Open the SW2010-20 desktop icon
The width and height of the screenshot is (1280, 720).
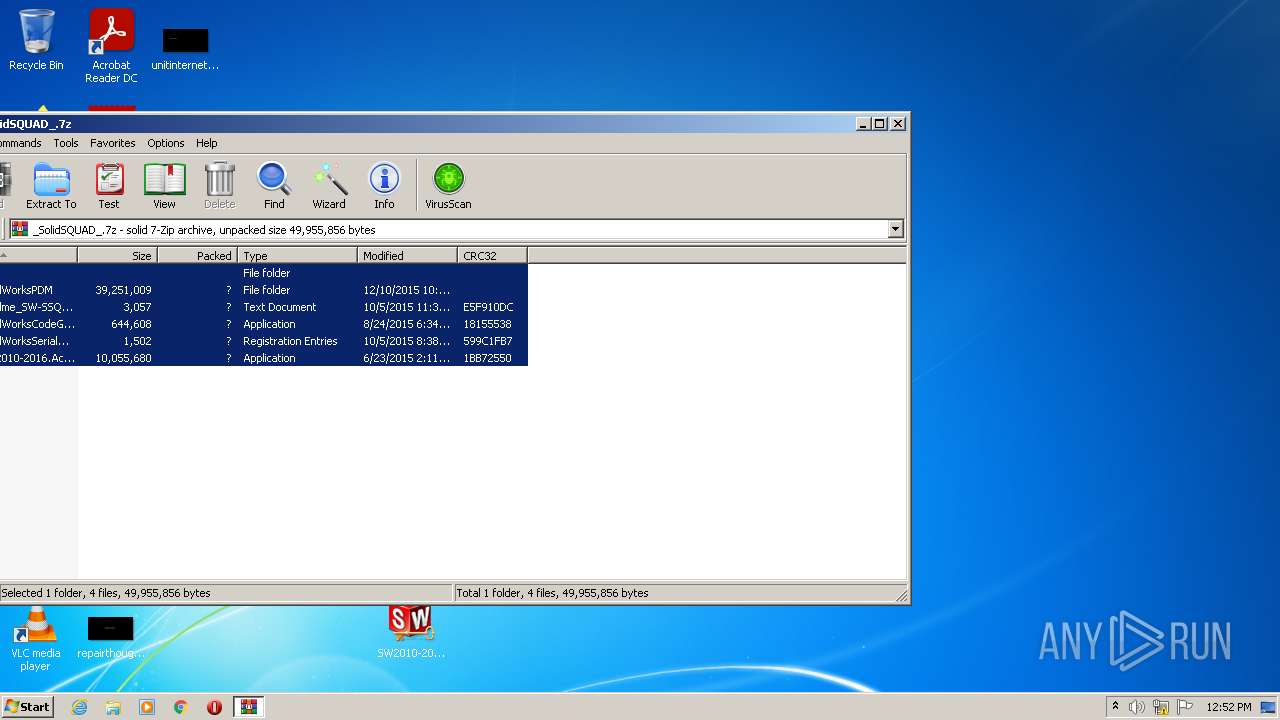pos(411,632)
